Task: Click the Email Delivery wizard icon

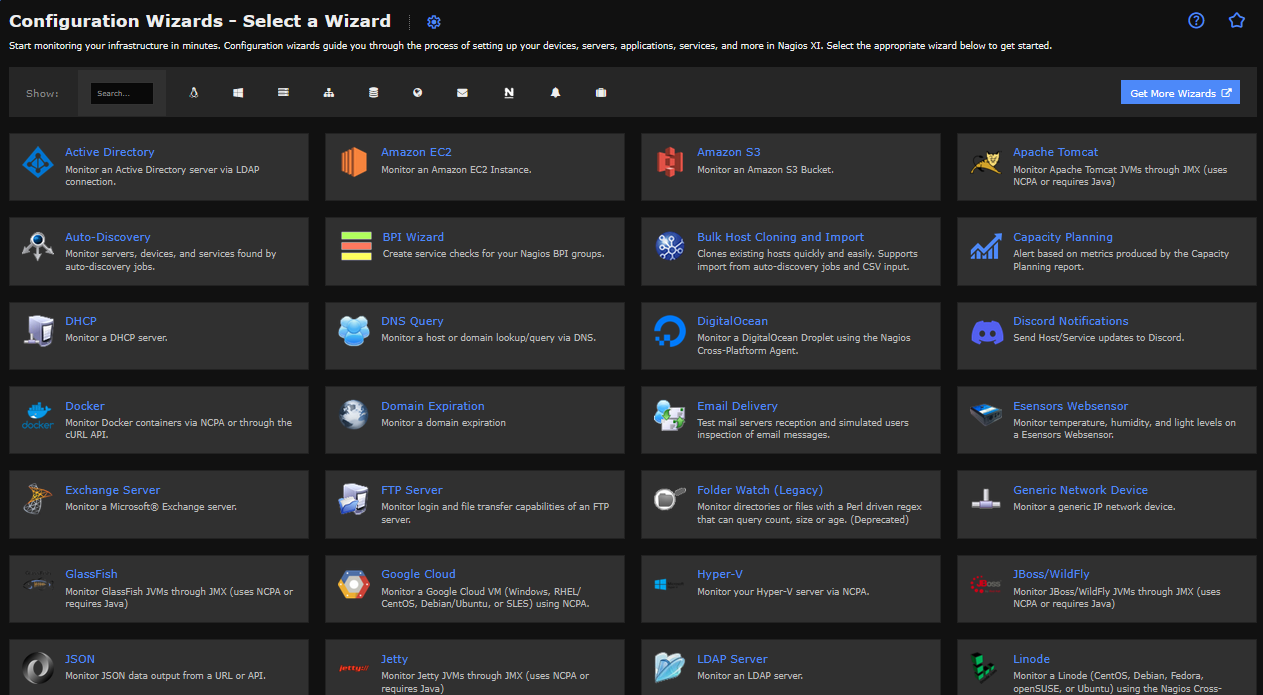Action: tap(670, 415)
